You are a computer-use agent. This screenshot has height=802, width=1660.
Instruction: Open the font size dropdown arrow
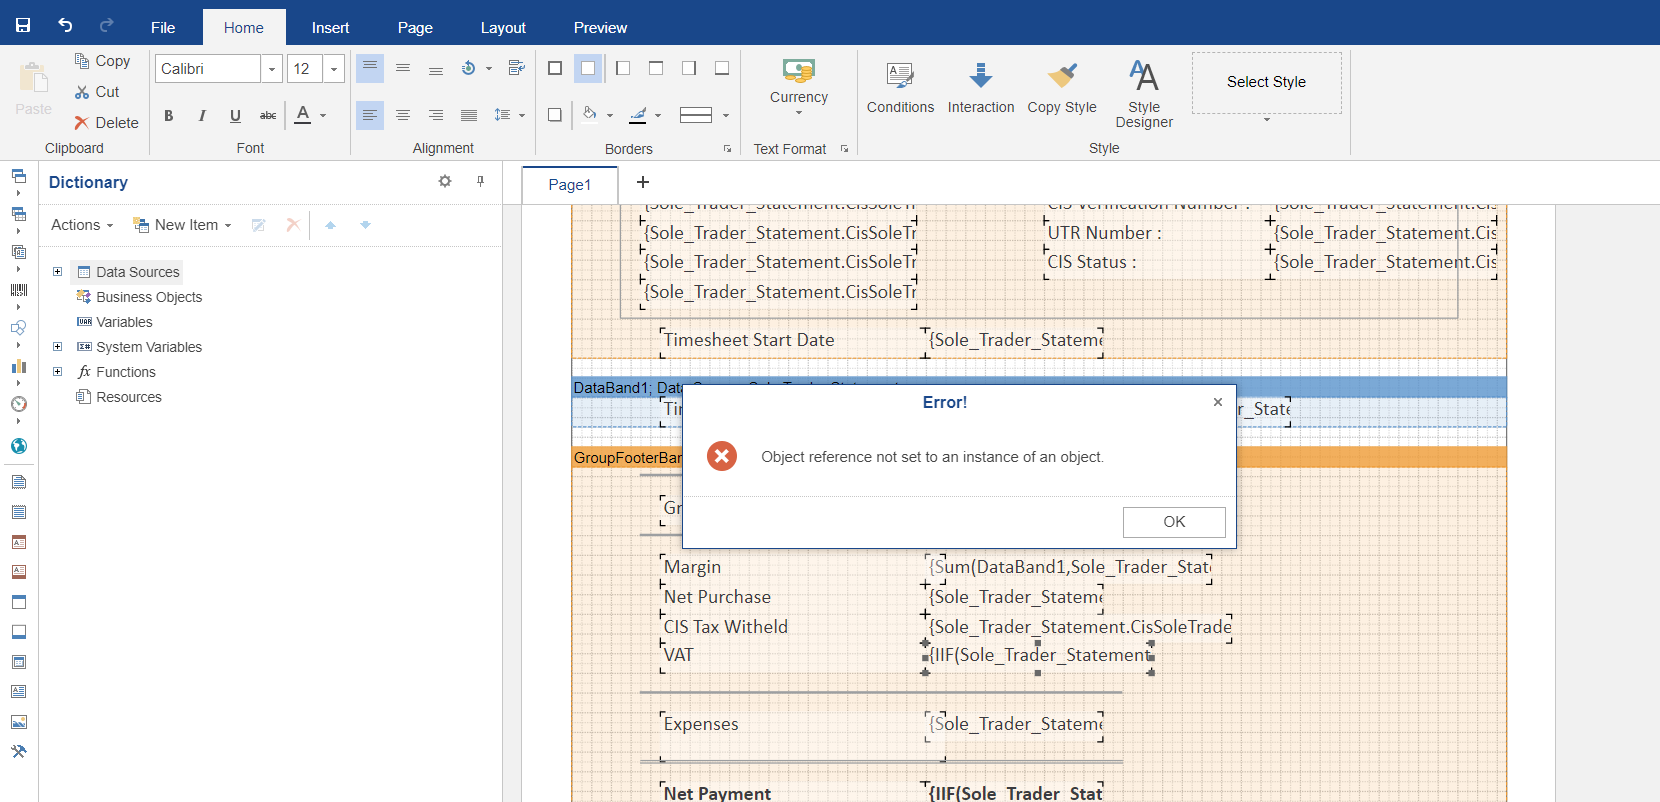334,69
